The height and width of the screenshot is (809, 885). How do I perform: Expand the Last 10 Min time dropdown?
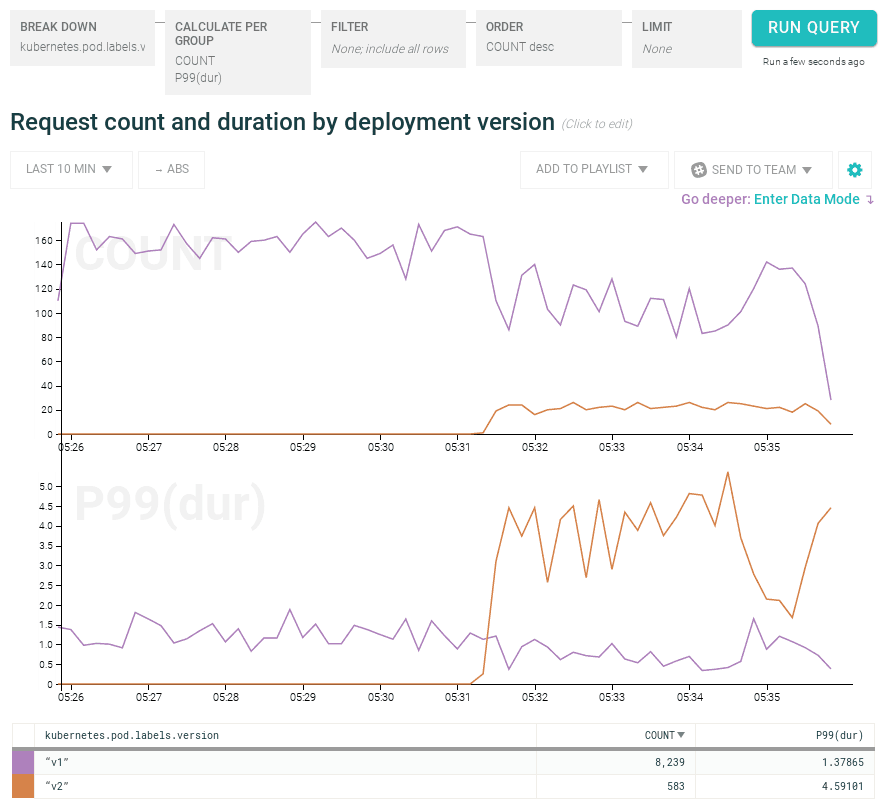tap(70, 169)
